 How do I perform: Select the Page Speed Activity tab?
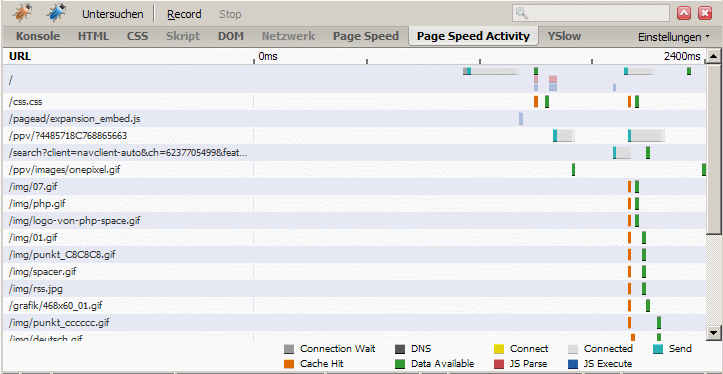(x=474, y=36)
